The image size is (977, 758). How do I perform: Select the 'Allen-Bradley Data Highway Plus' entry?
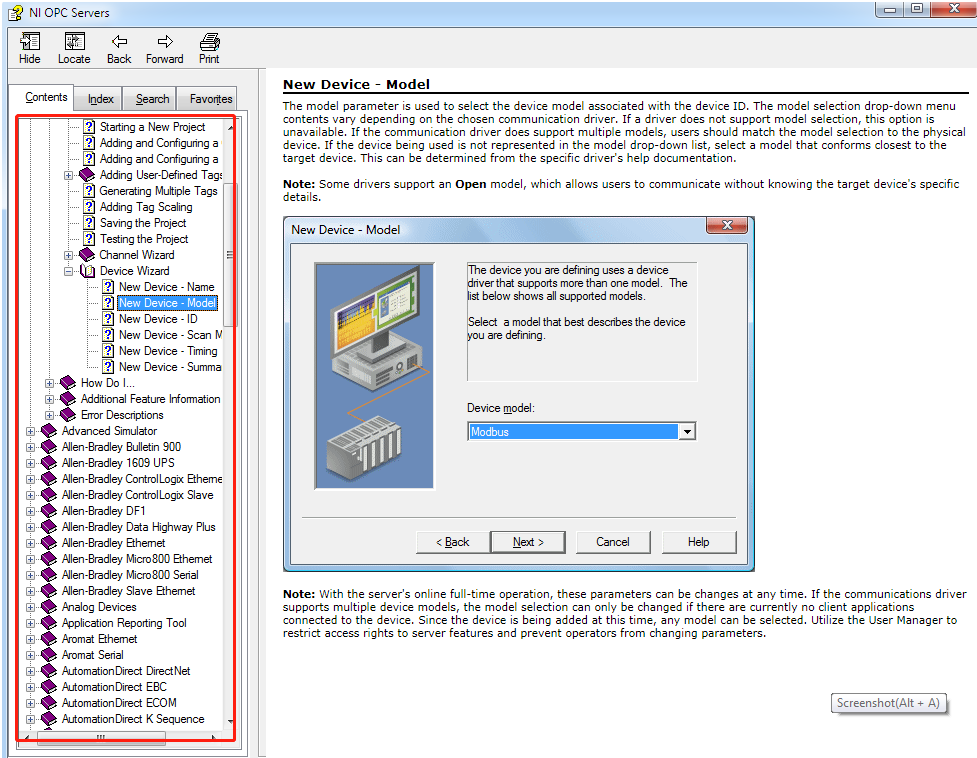(139, 528)
